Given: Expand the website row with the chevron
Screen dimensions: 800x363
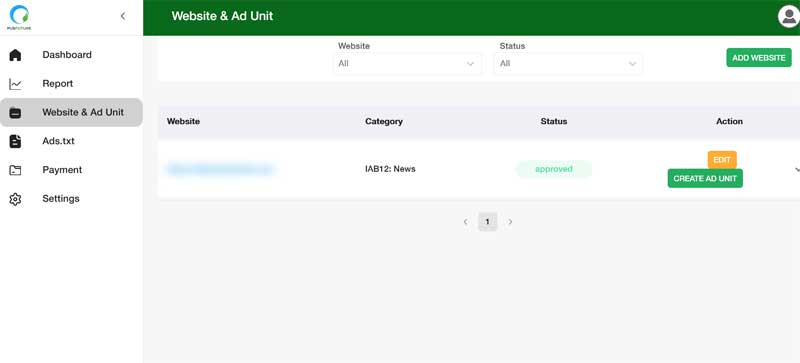Looking at the screenshot, I should tap(797, 170).
